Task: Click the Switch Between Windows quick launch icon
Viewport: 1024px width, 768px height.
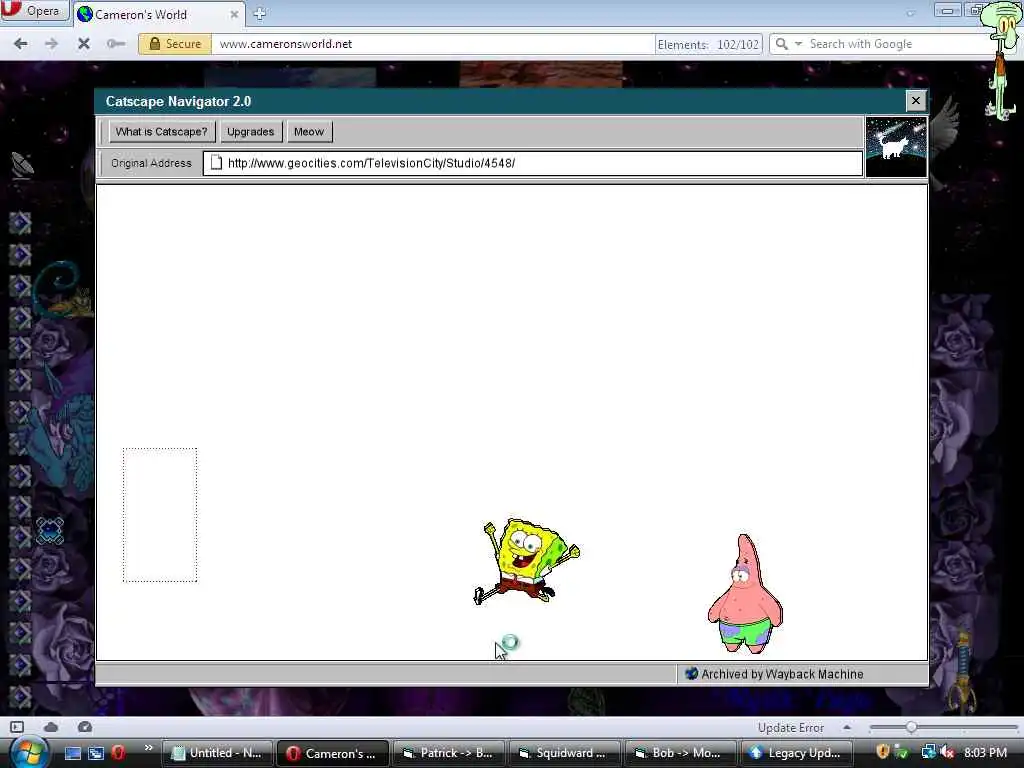Action: [x=96, y=753]
